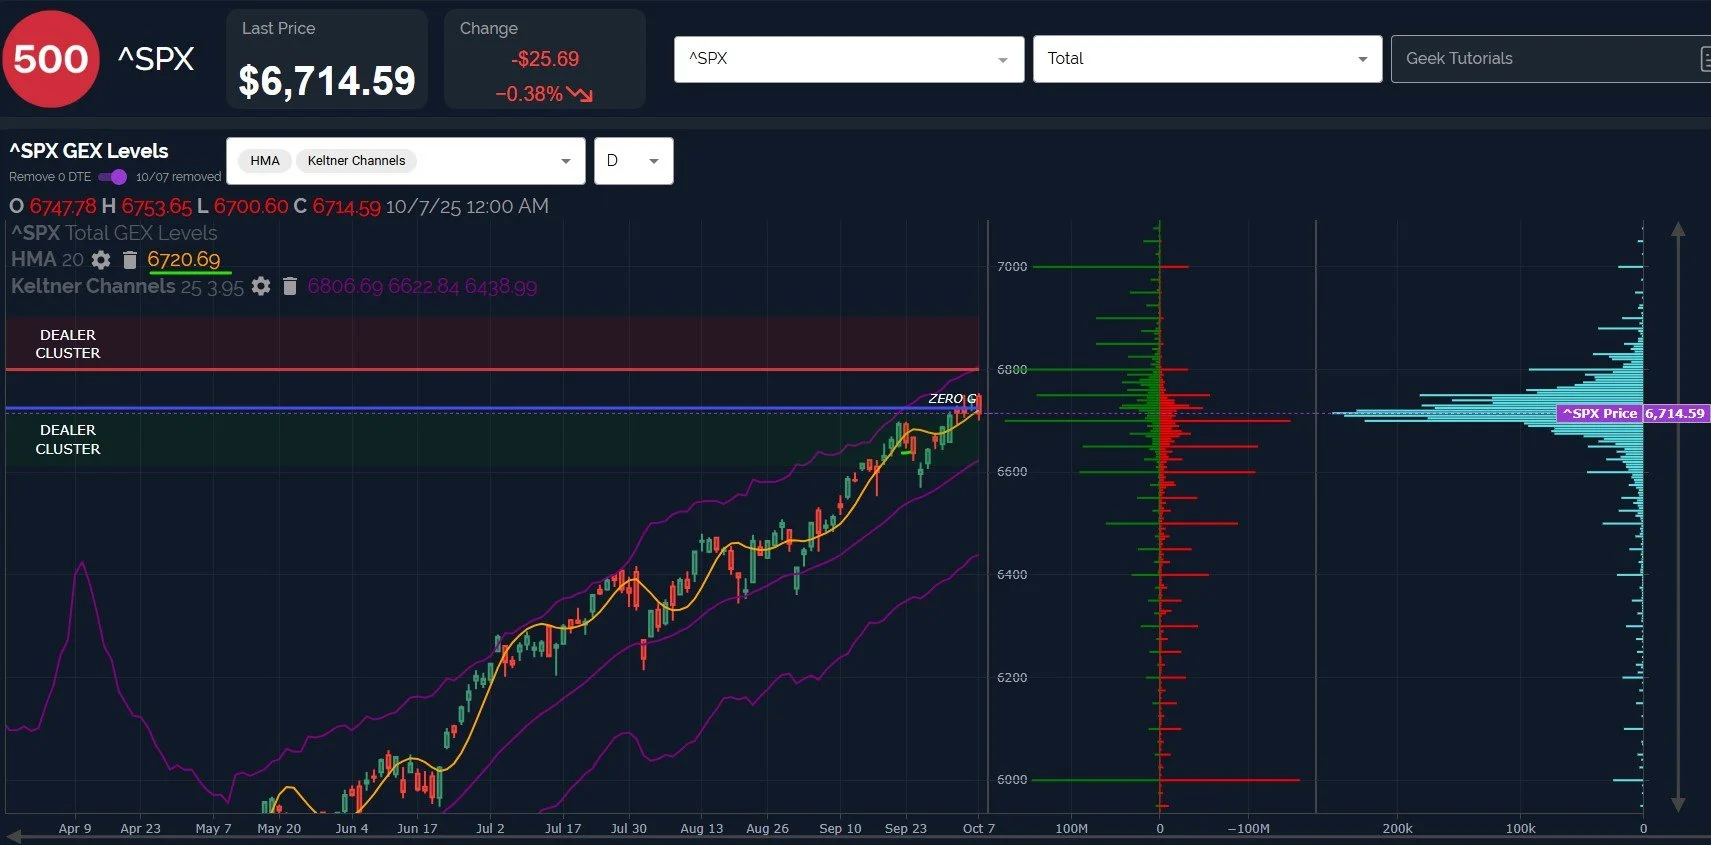Click the 6800 strike label on the GEX axis
This screenshot has width=1711, height=845.
click(x=1012, y=370)
